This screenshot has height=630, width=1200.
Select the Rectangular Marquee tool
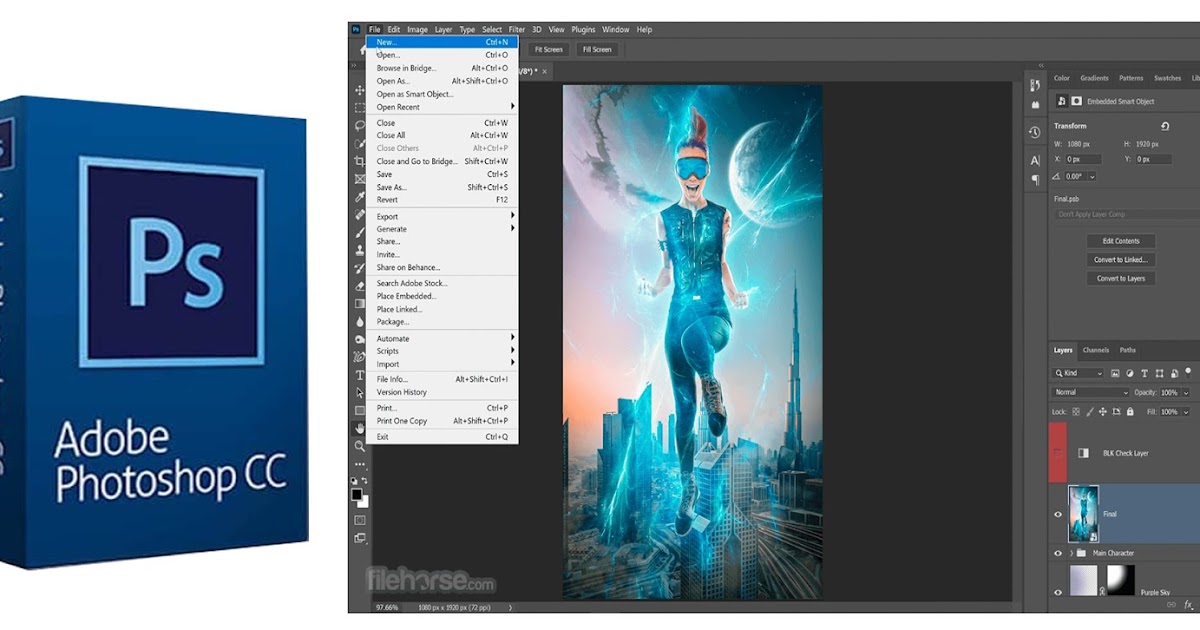[x=360, y=108]
